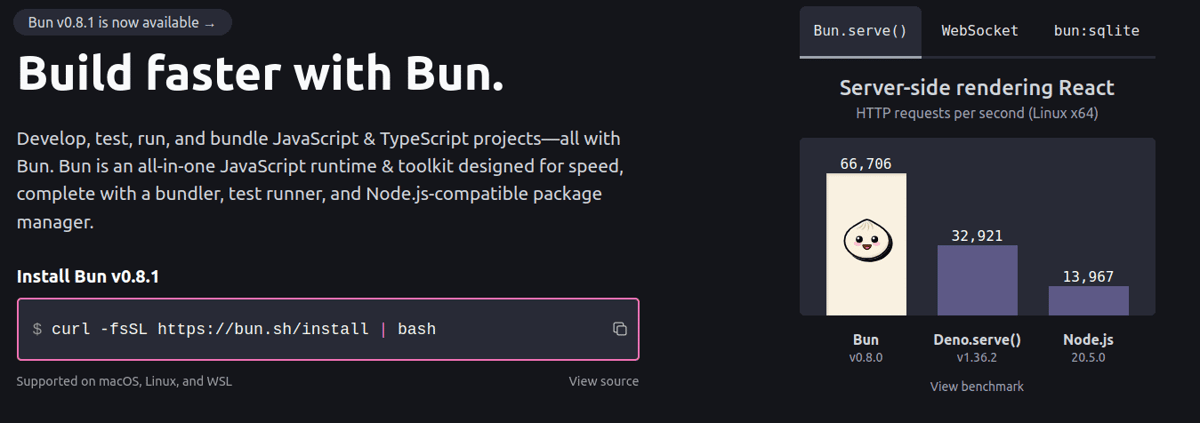
Task: Click the "Supported on macOS, Linux, and WSL" note
Action: pyautogui.click(x=125, y=381)
